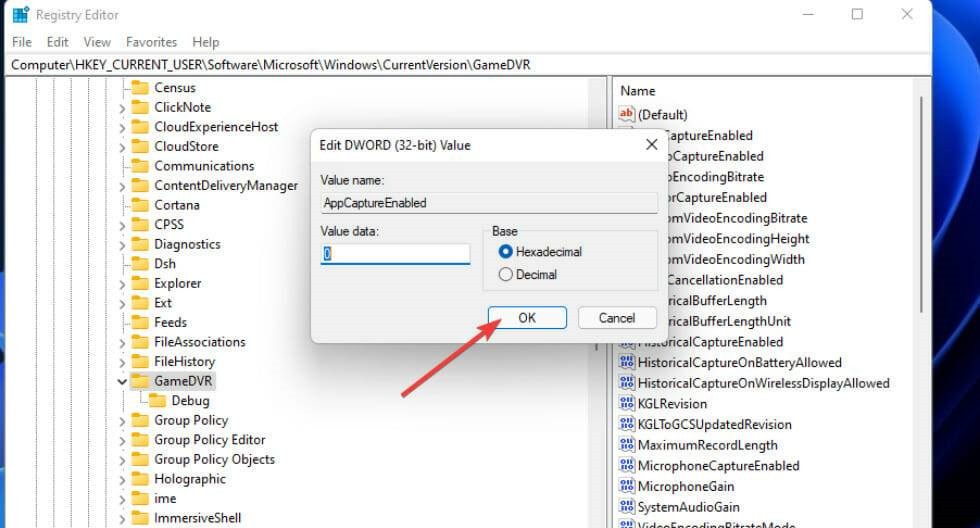Click the Cortana folder icon
Viewport: 980px width, 528px height.
coord(140,205)
